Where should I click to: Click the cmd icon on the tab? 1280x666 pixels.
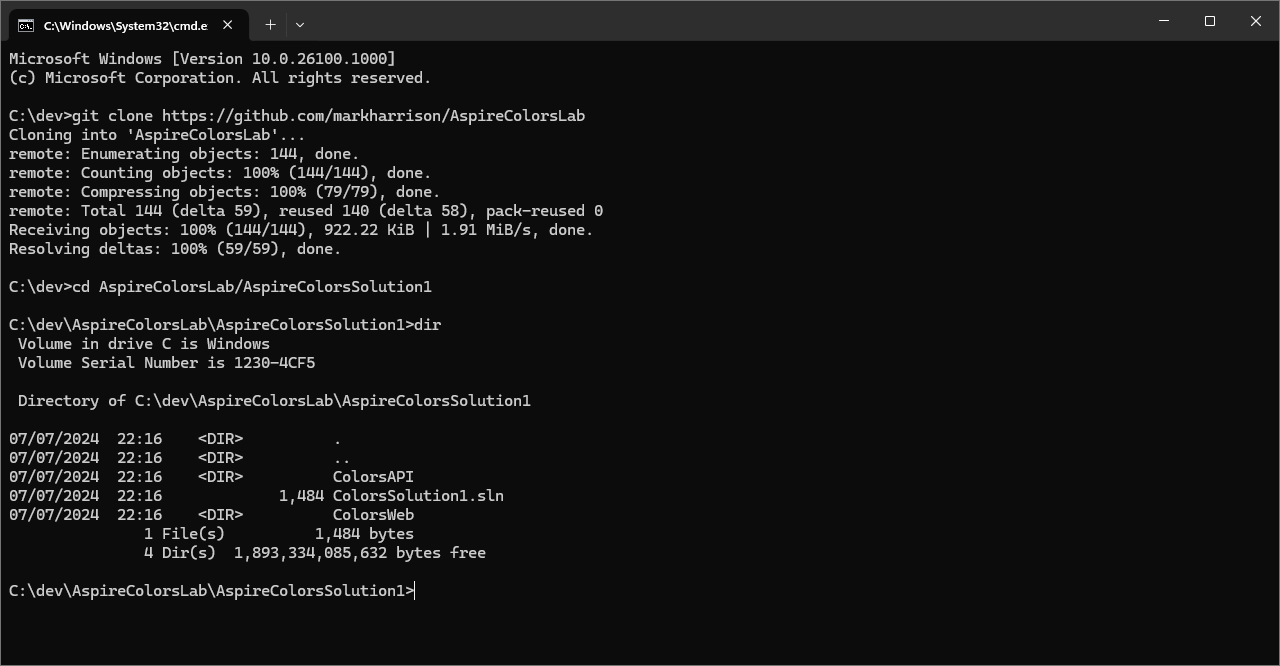[25, 25]
